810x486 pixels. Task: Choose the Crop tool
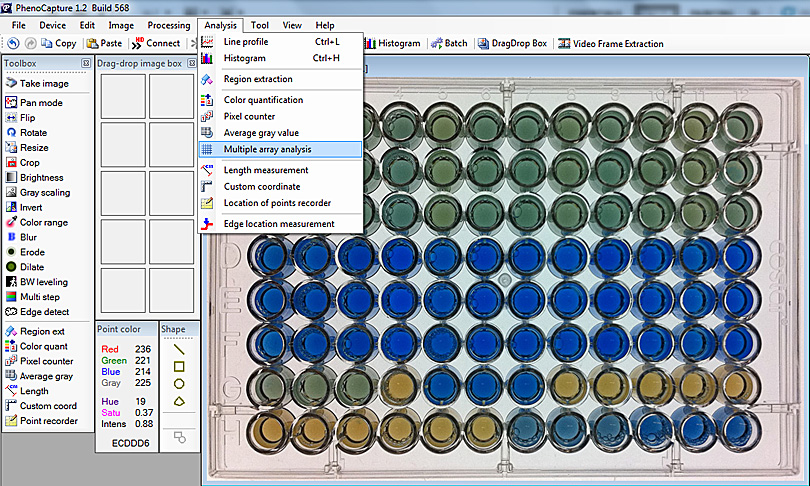(29, 162)
